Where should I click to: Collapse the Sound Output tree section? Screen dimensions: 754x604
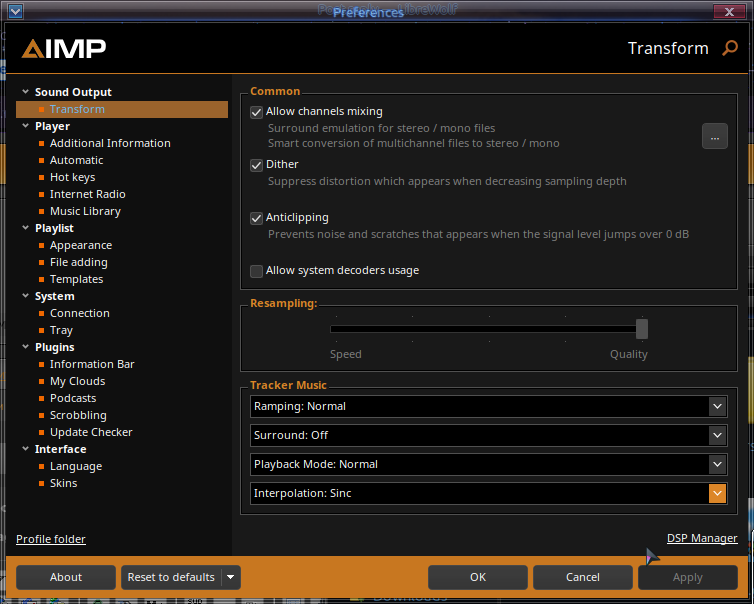[25, 92]
